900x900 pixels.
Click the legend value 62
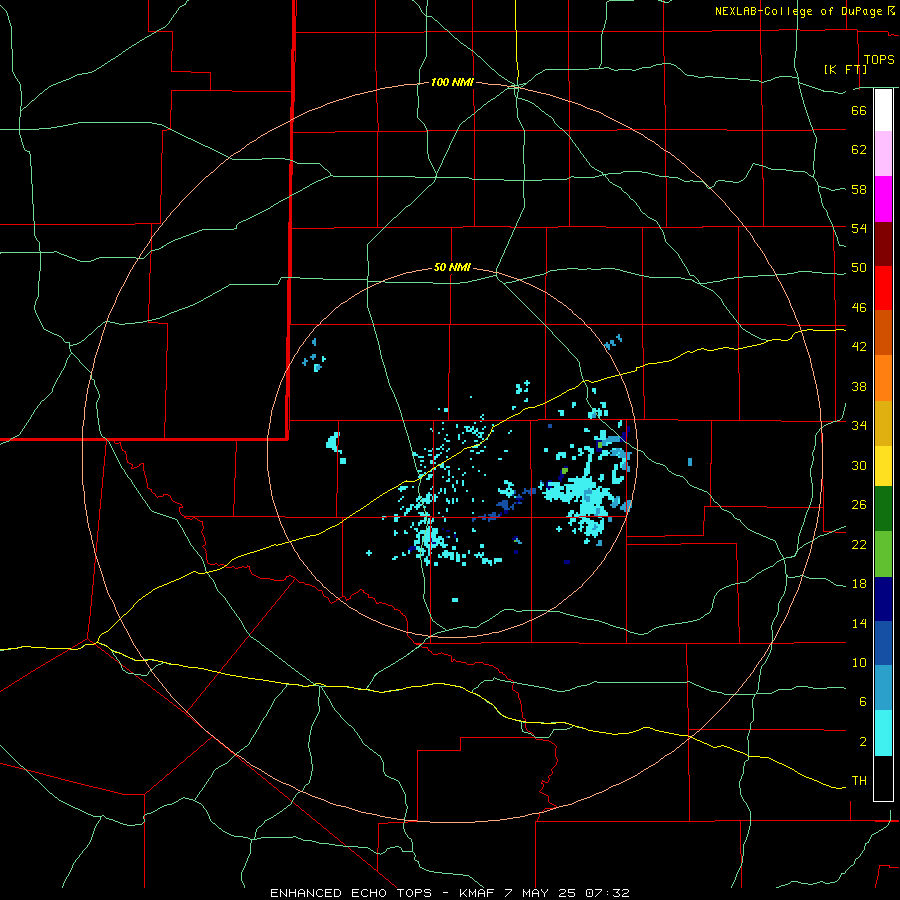(x=859, y=150)
